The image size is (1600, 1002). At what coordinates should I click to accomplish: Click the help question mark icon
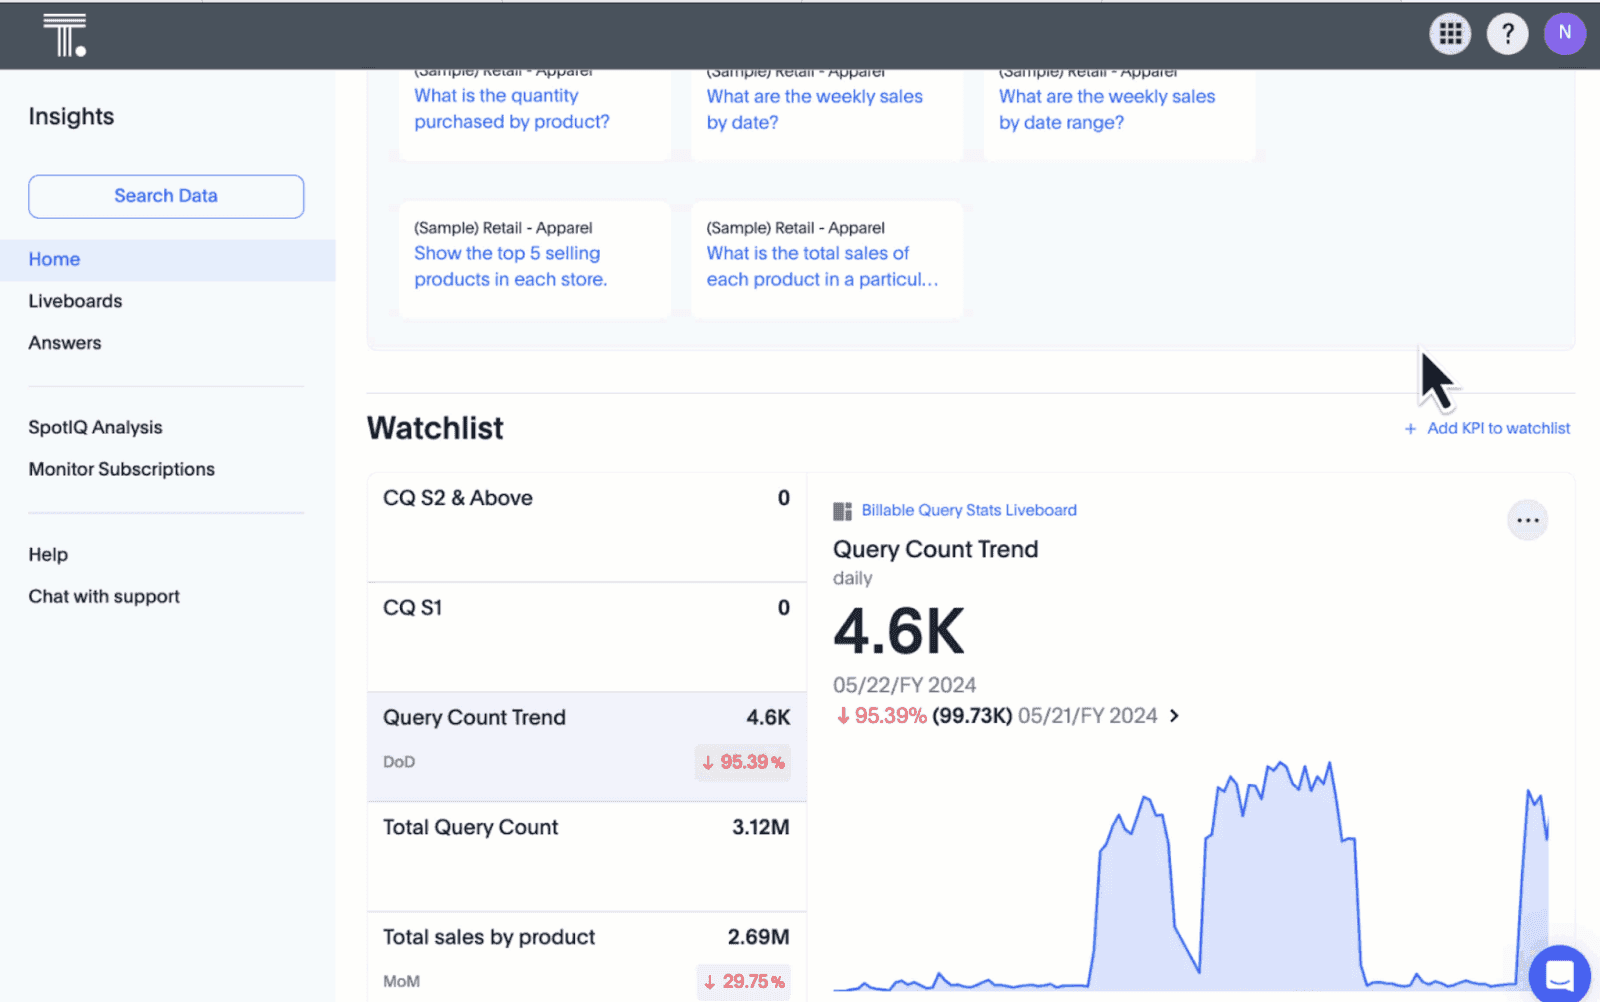tap(1507, 33)
